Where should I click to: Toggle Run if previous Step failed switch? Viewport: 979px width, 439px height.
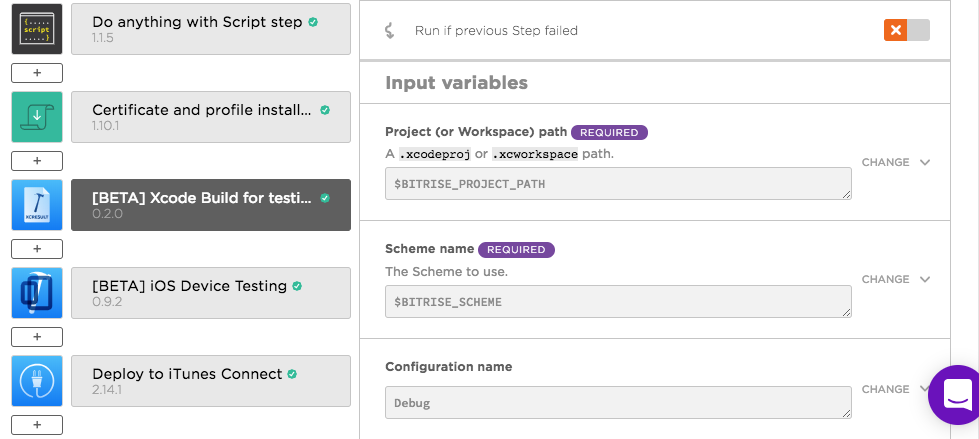click(906, 30)
